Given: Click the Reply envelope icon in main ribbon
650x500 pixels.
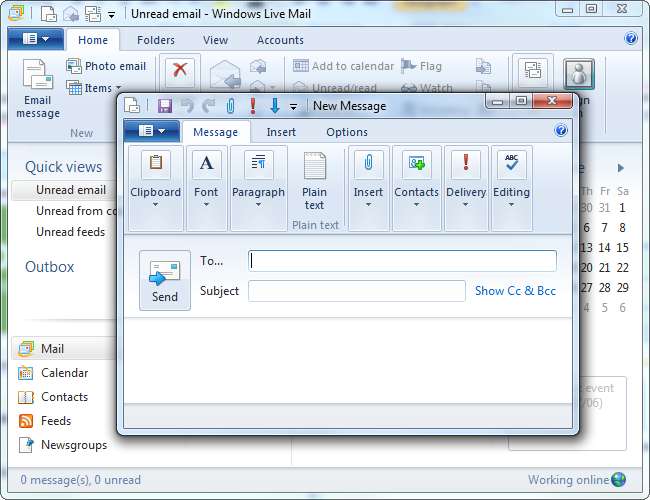Looking at the screenshot, I should 225,75.
